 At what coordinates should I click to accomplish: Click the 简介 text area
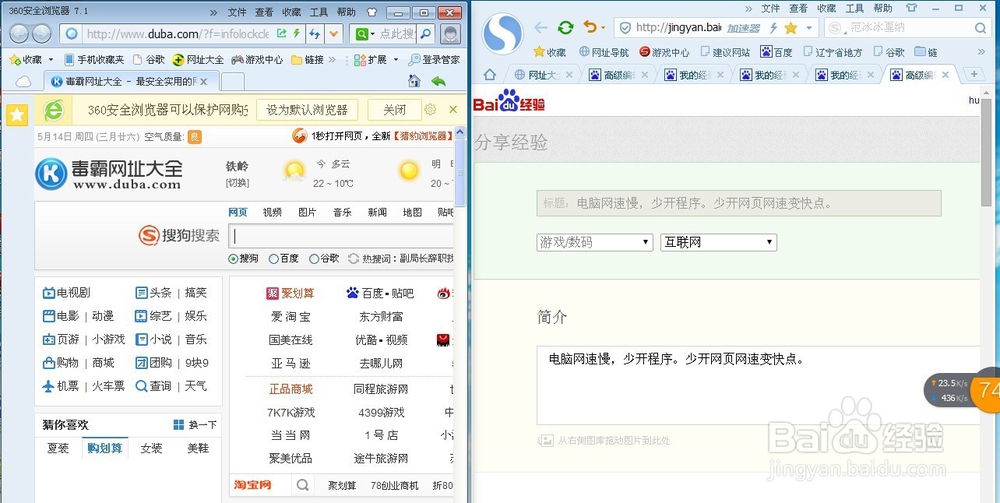point(758,386)
